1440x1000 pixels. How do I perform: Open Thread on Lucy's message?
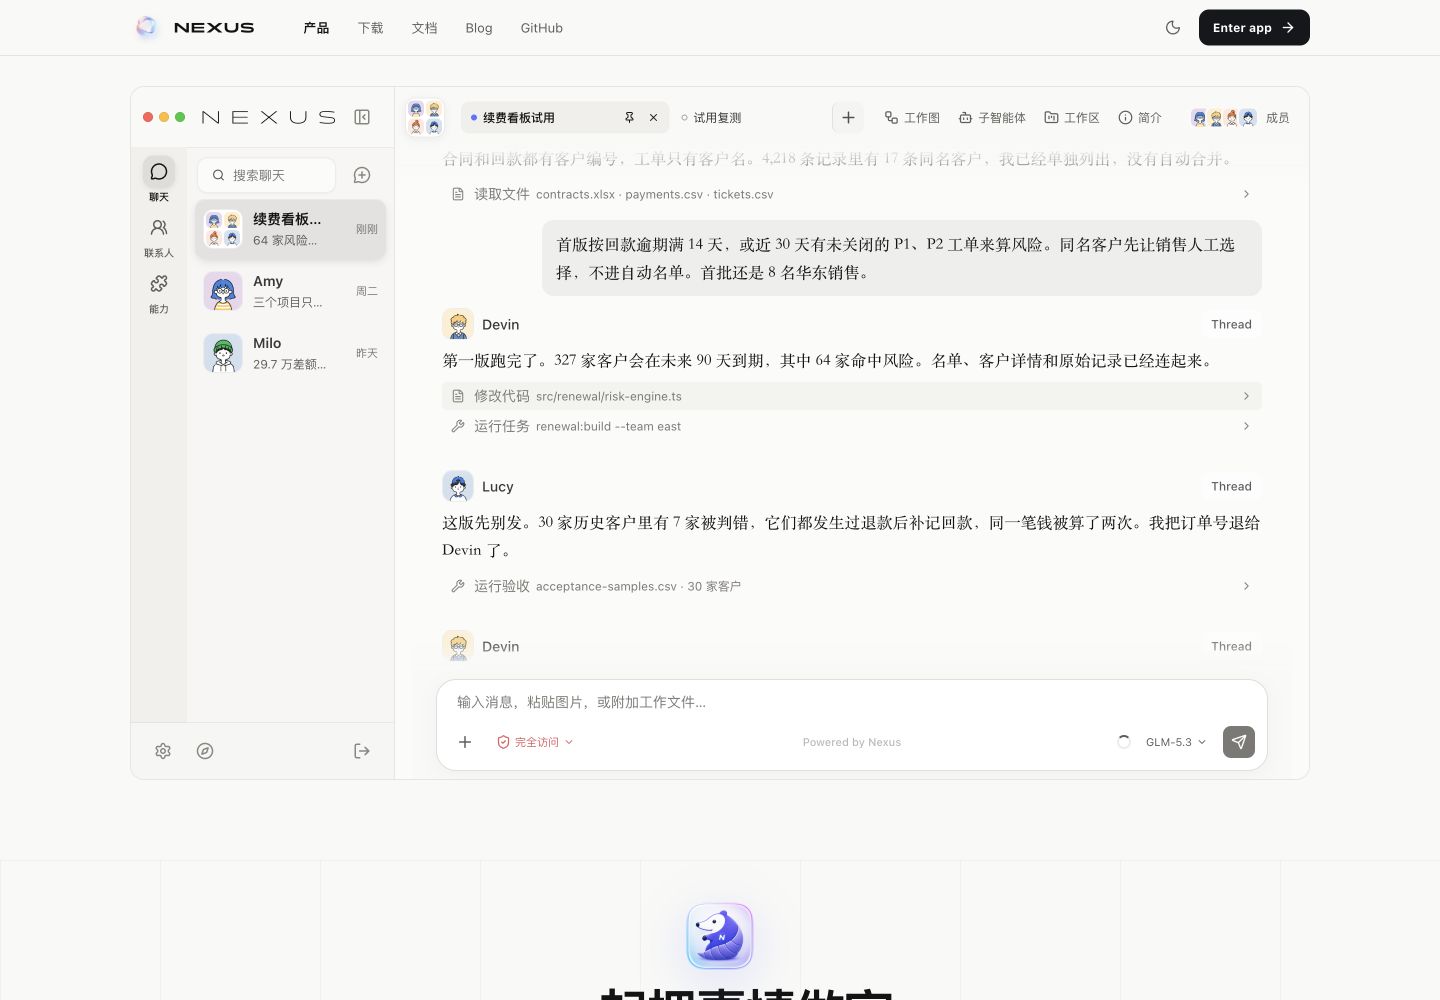1231,486
